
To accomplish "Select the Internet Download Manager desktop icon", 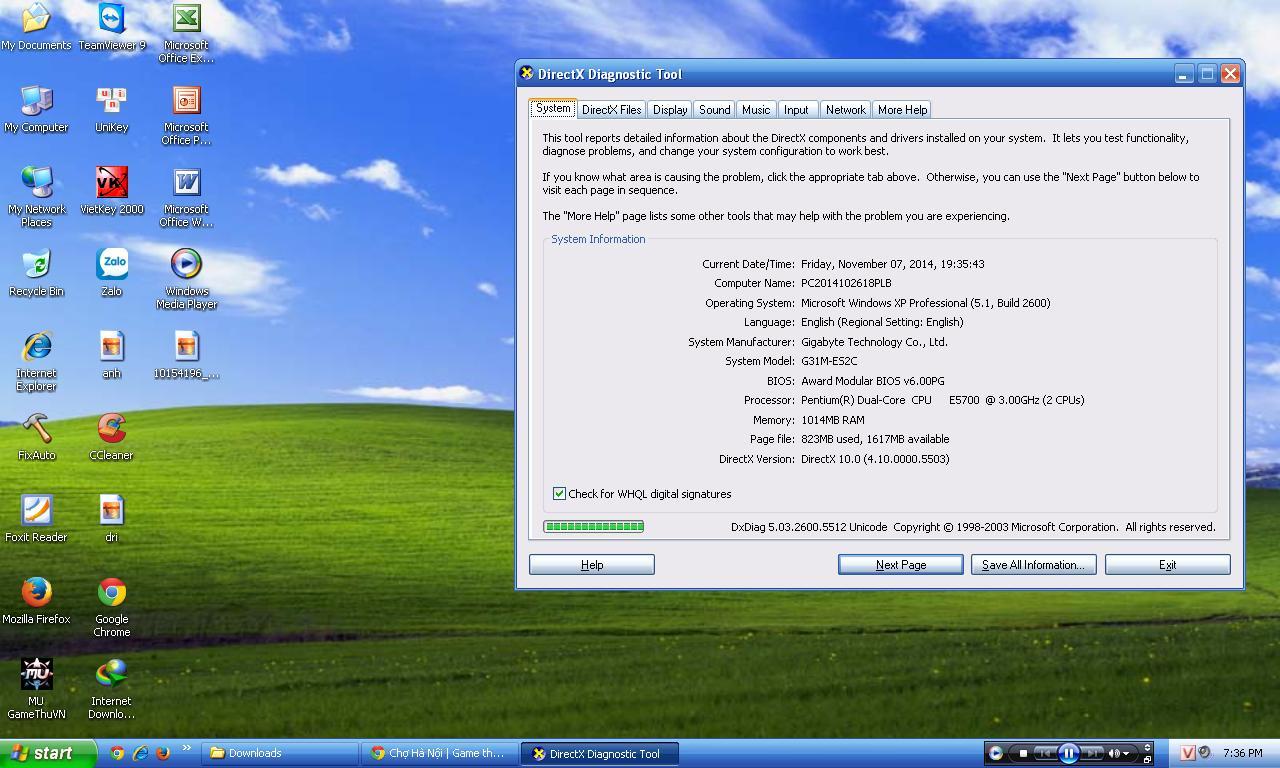I will click(111, 688).
